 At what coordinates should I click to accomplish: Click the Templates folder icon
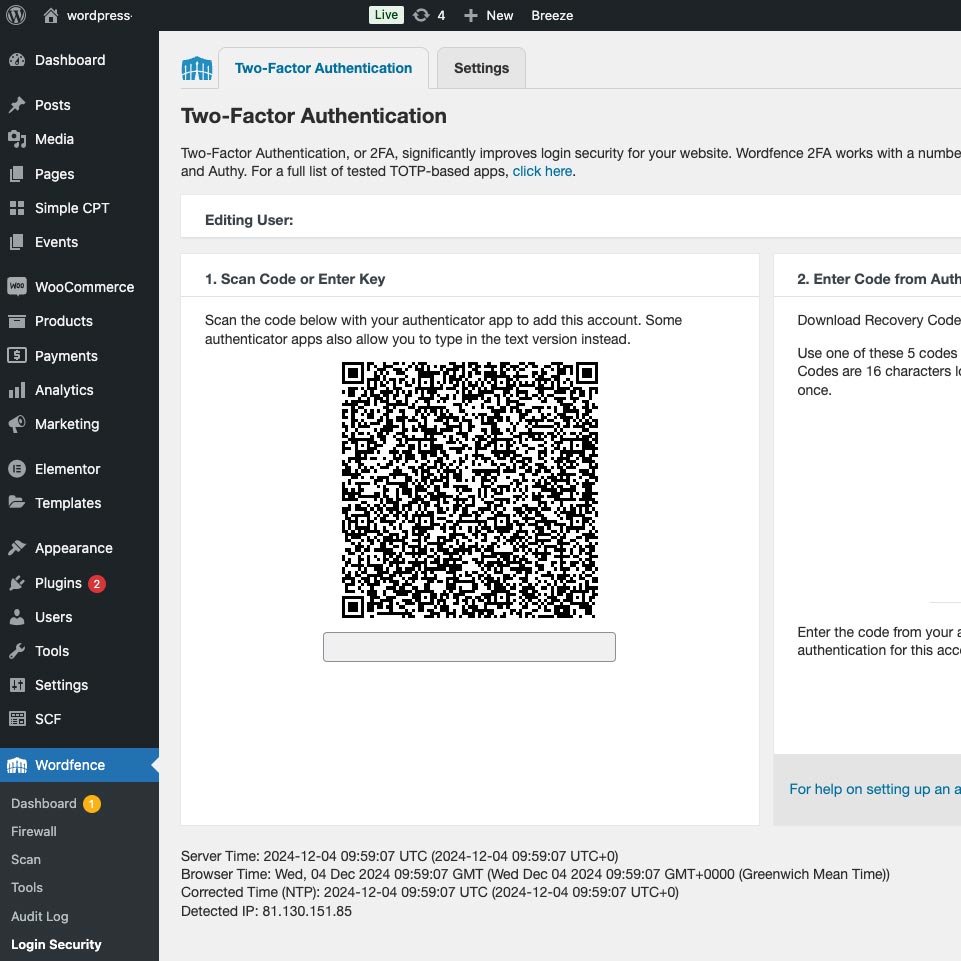(x=17, y=503)
